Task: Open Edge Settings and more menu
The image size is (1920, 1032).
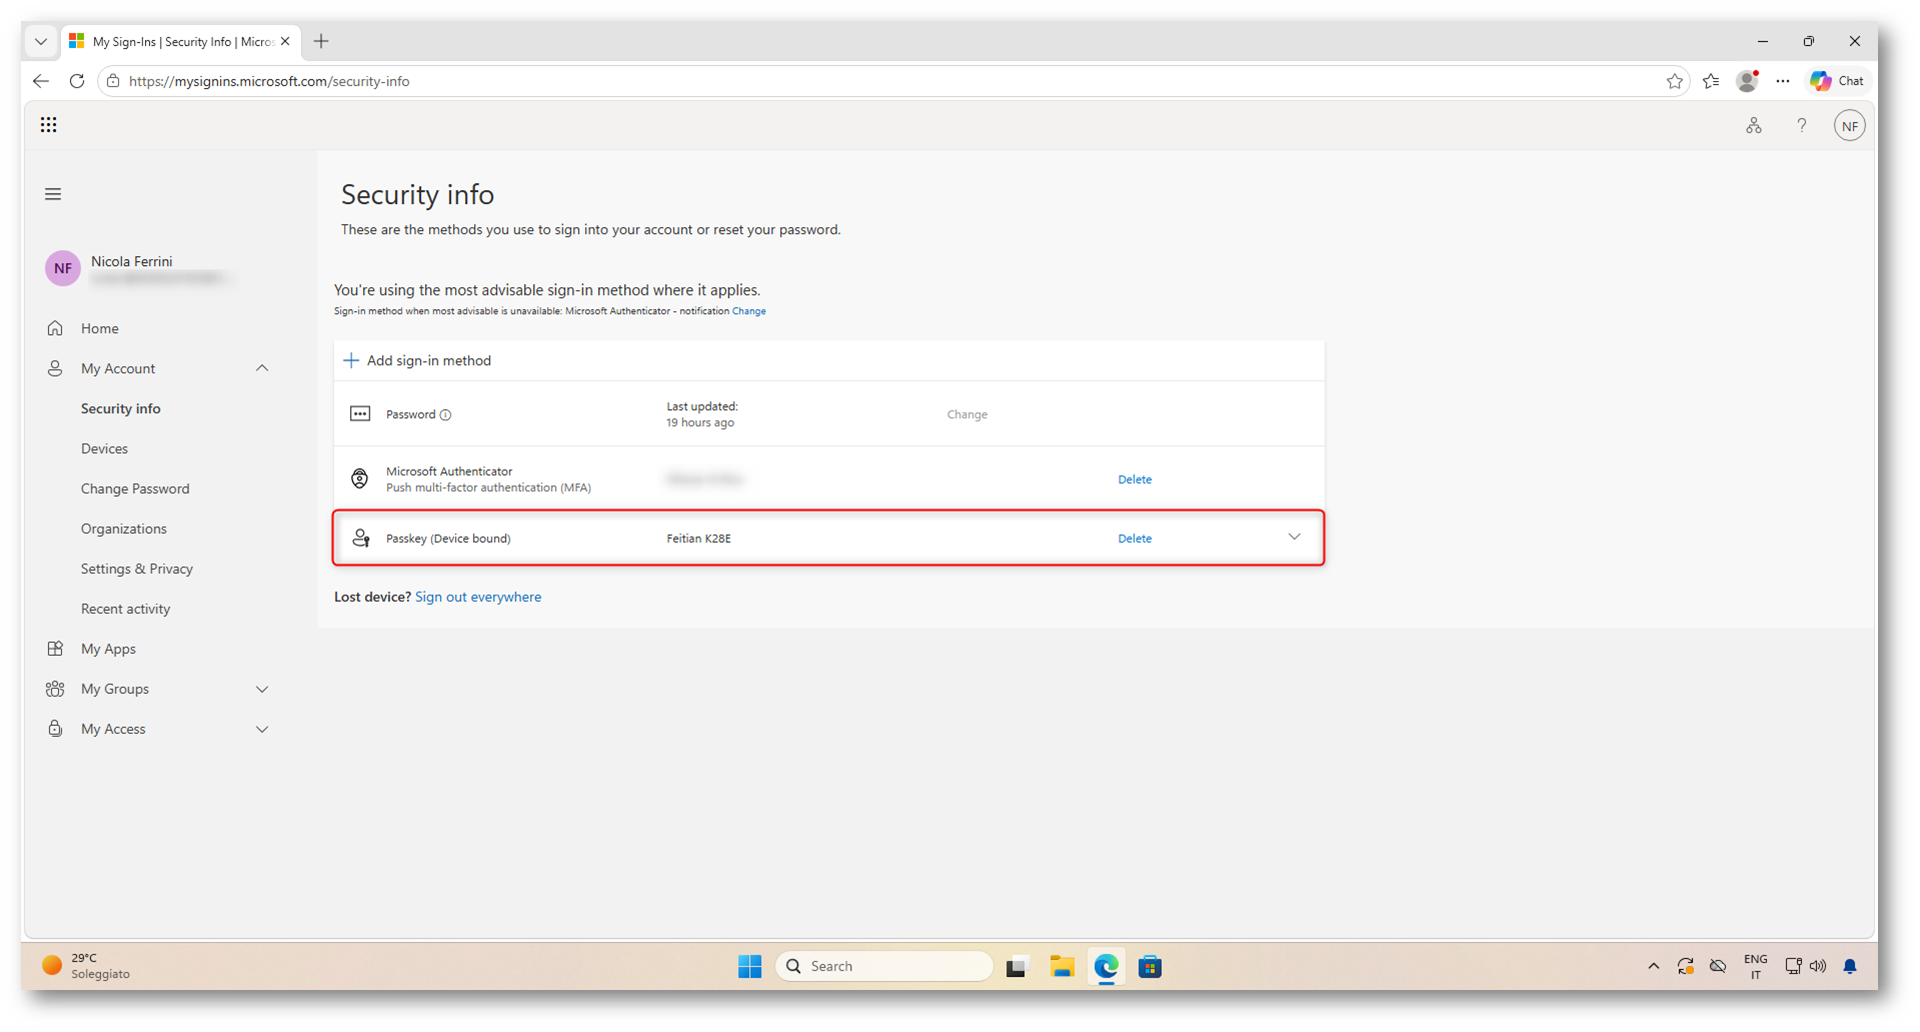Action: (1782, 81)
